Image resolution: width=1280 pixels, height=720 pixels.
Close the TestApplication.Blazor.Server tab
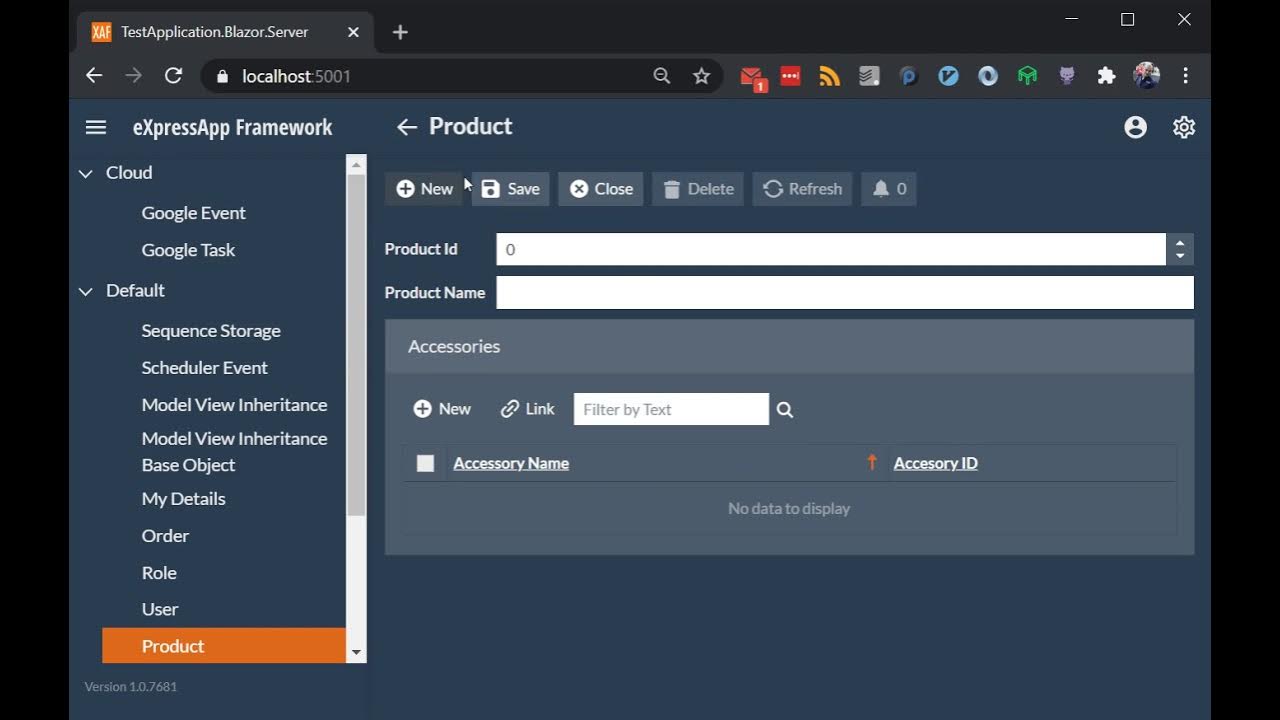[353, 32]
